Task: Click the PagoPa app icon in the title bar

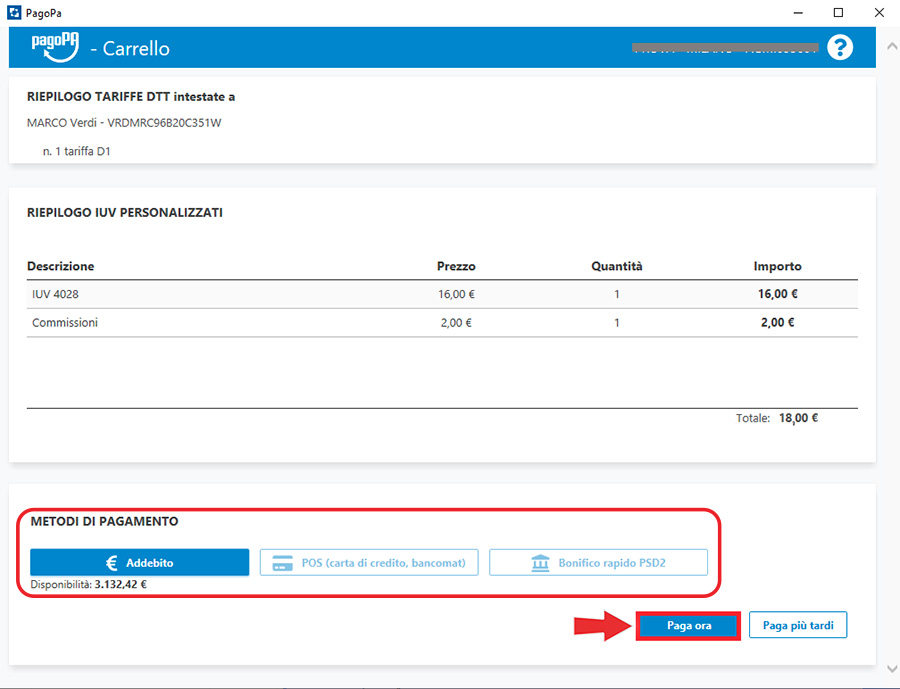Action: coord(12,12)
